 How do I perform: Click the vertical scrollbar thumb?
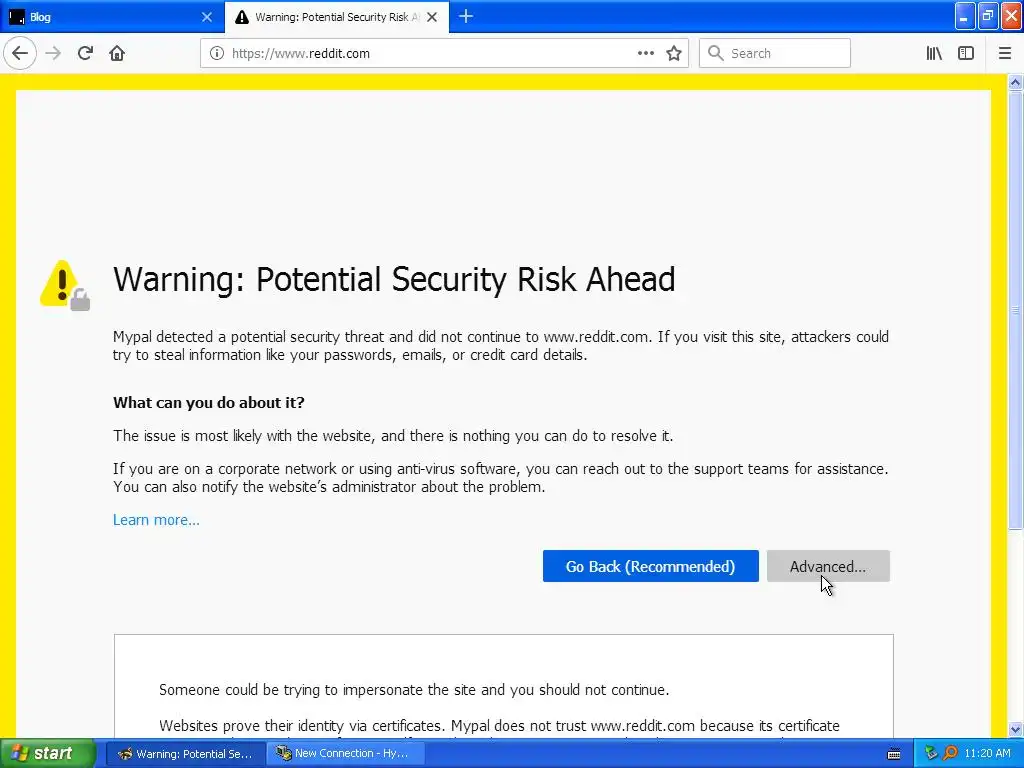[x=1016, y=310]
